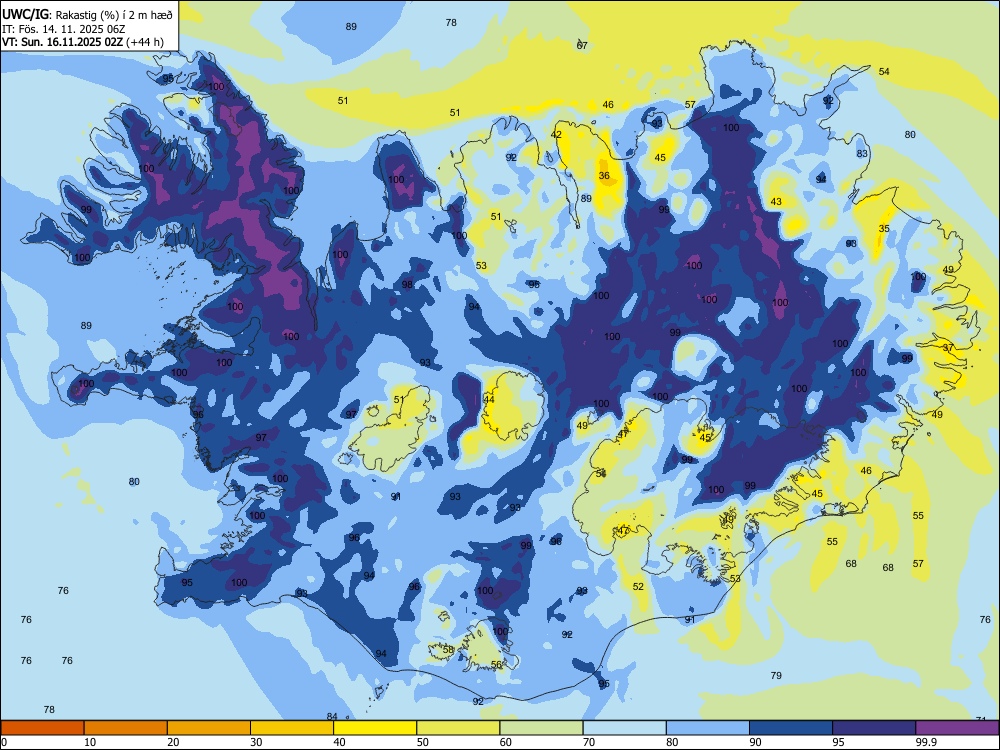This screenshot has height=750, width=1000.
Task: Click the map value '84' just above the legend
Action: pyautogui.click(x=332, y=716)
